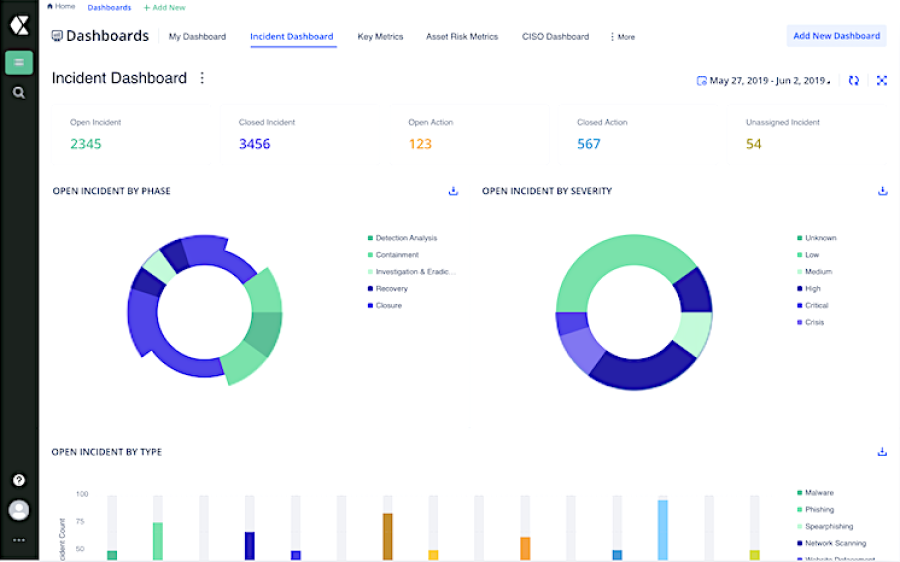Open the user profile avatar

coord(19,510)
